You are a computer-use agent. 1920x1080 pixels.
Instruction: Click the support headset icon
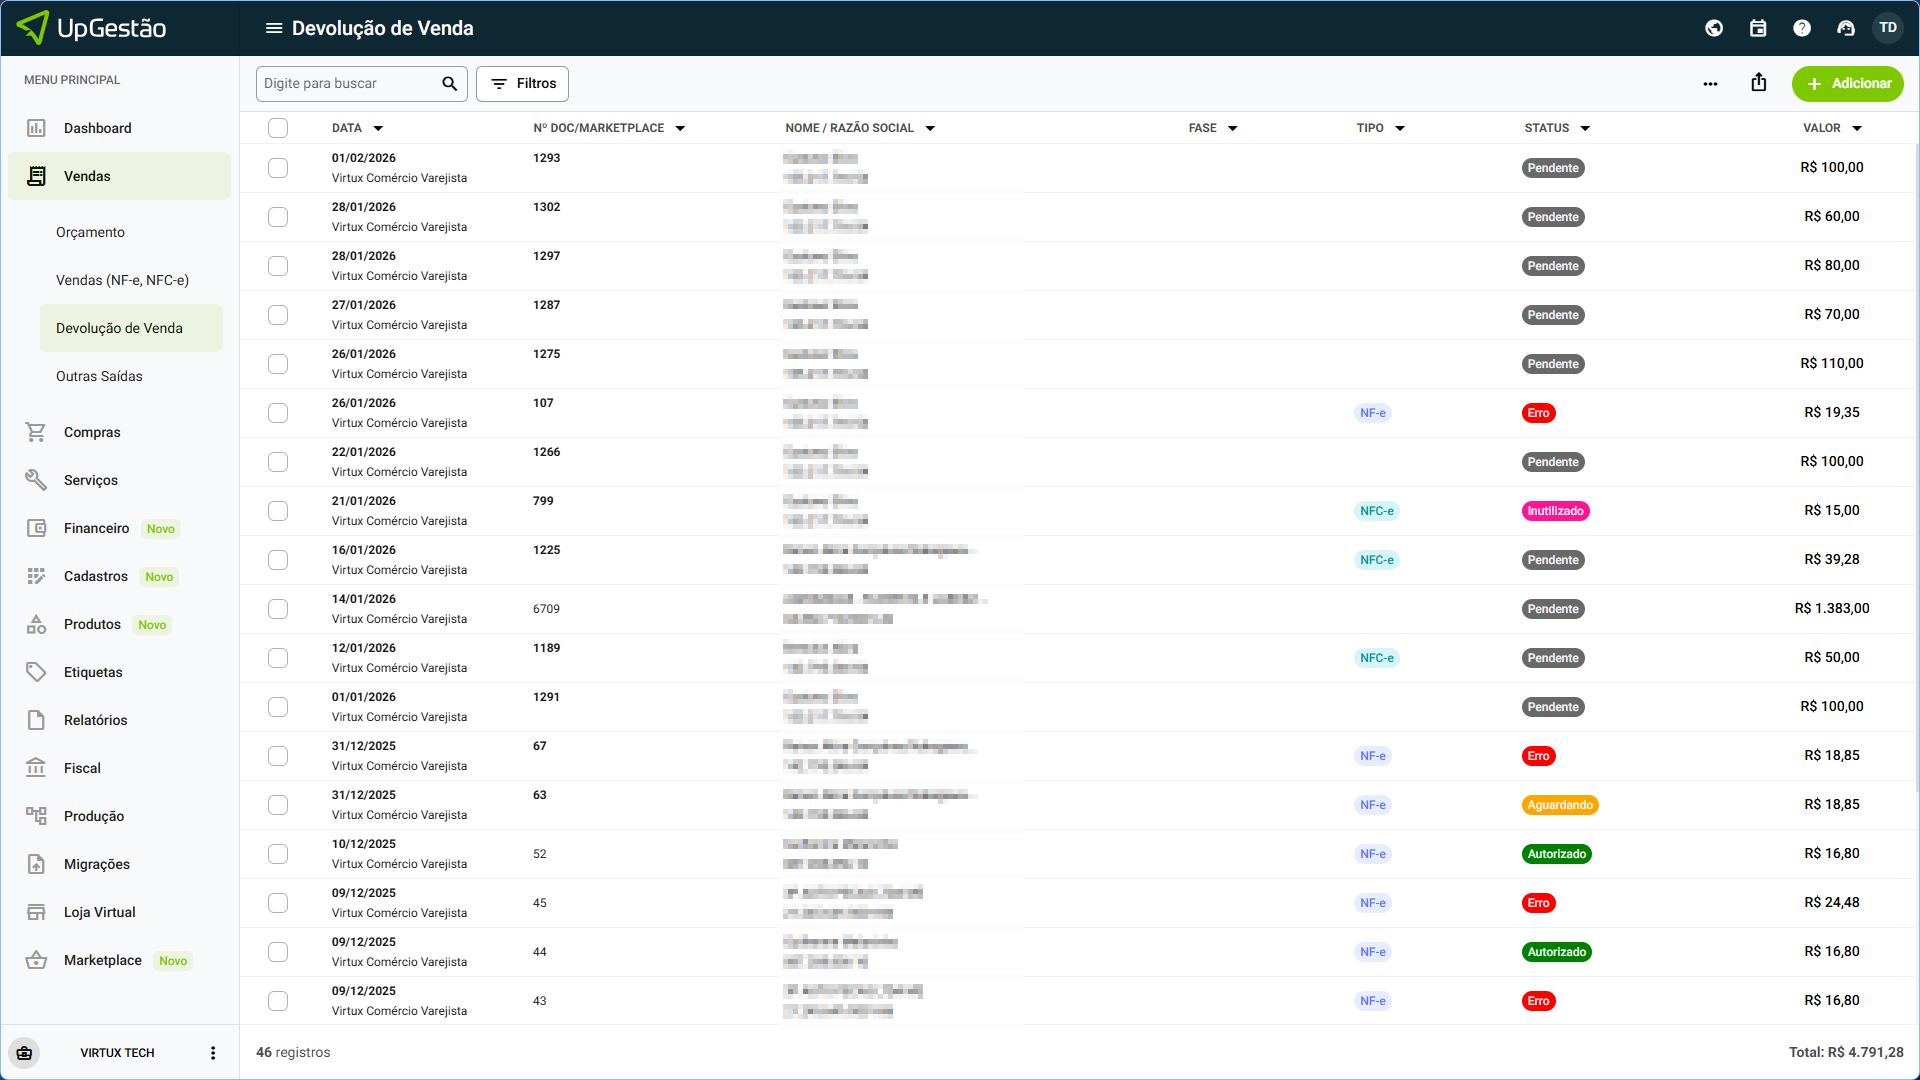[1846, 28]
